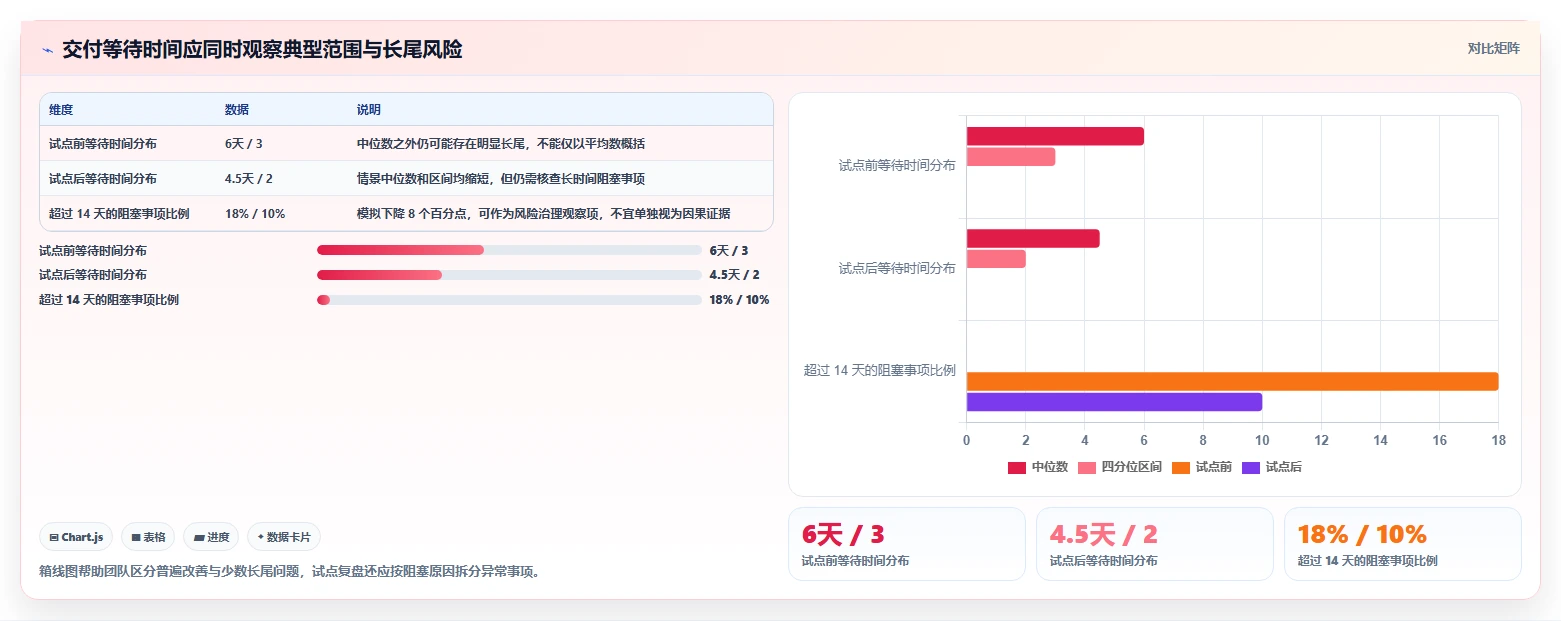Select the Chart.js tag chip
This screenshot has height=621, width=1561.
click(x=76, y=537)
